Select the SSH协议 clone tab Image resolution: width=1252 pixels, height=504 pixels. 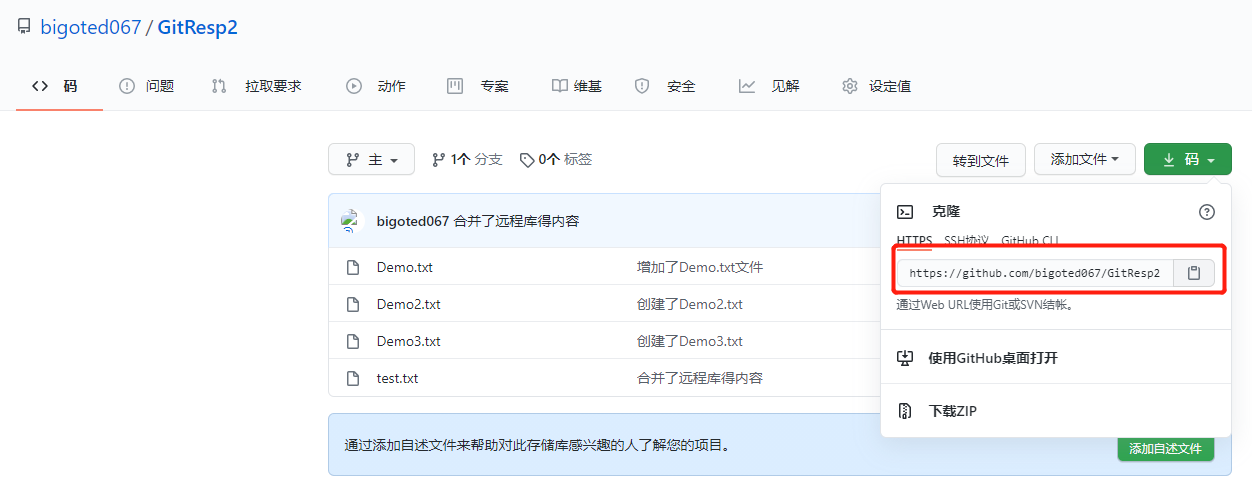966,241
